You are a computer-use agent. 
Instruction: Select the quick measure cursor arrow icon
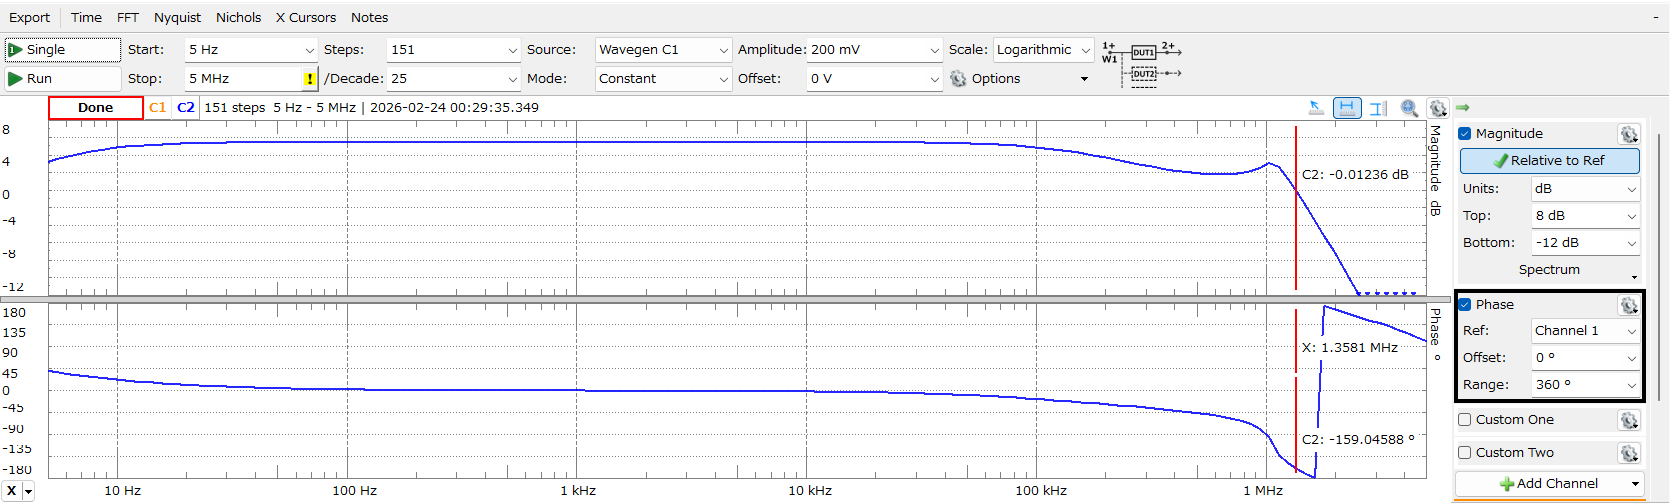[x=1316, y=108]
